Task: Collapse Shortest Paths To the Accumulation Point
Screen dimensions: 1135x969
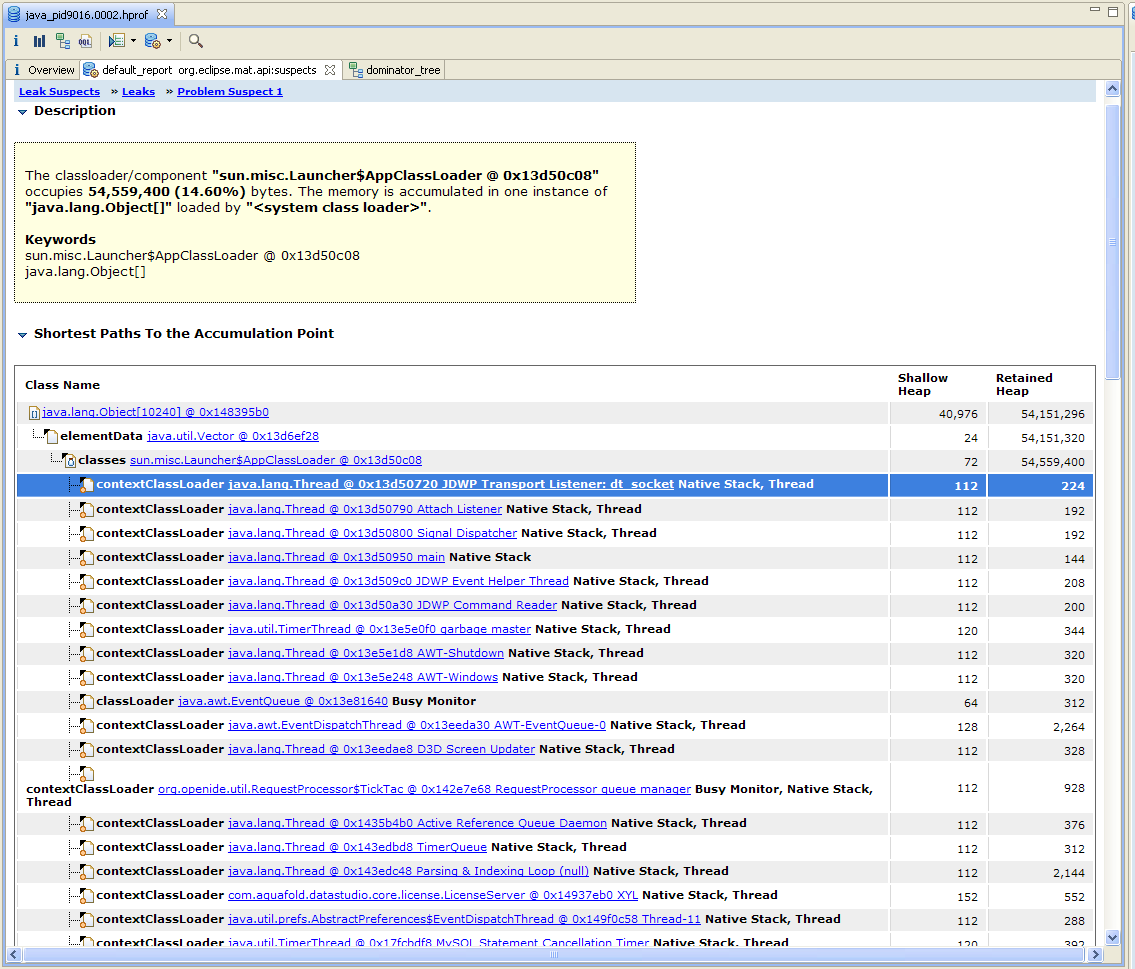Action: 22,335
